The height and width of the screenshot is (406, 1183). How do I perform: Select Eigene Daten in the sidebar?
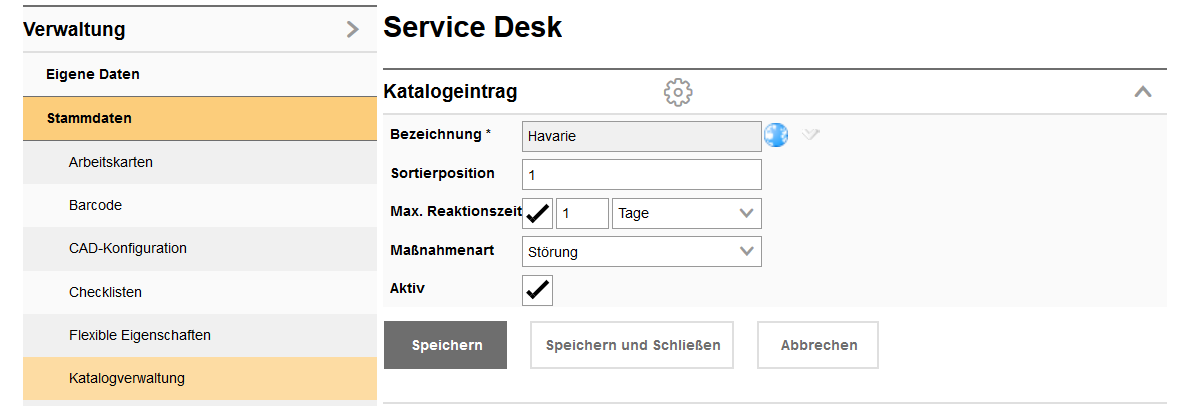click(x=93, y=74)
